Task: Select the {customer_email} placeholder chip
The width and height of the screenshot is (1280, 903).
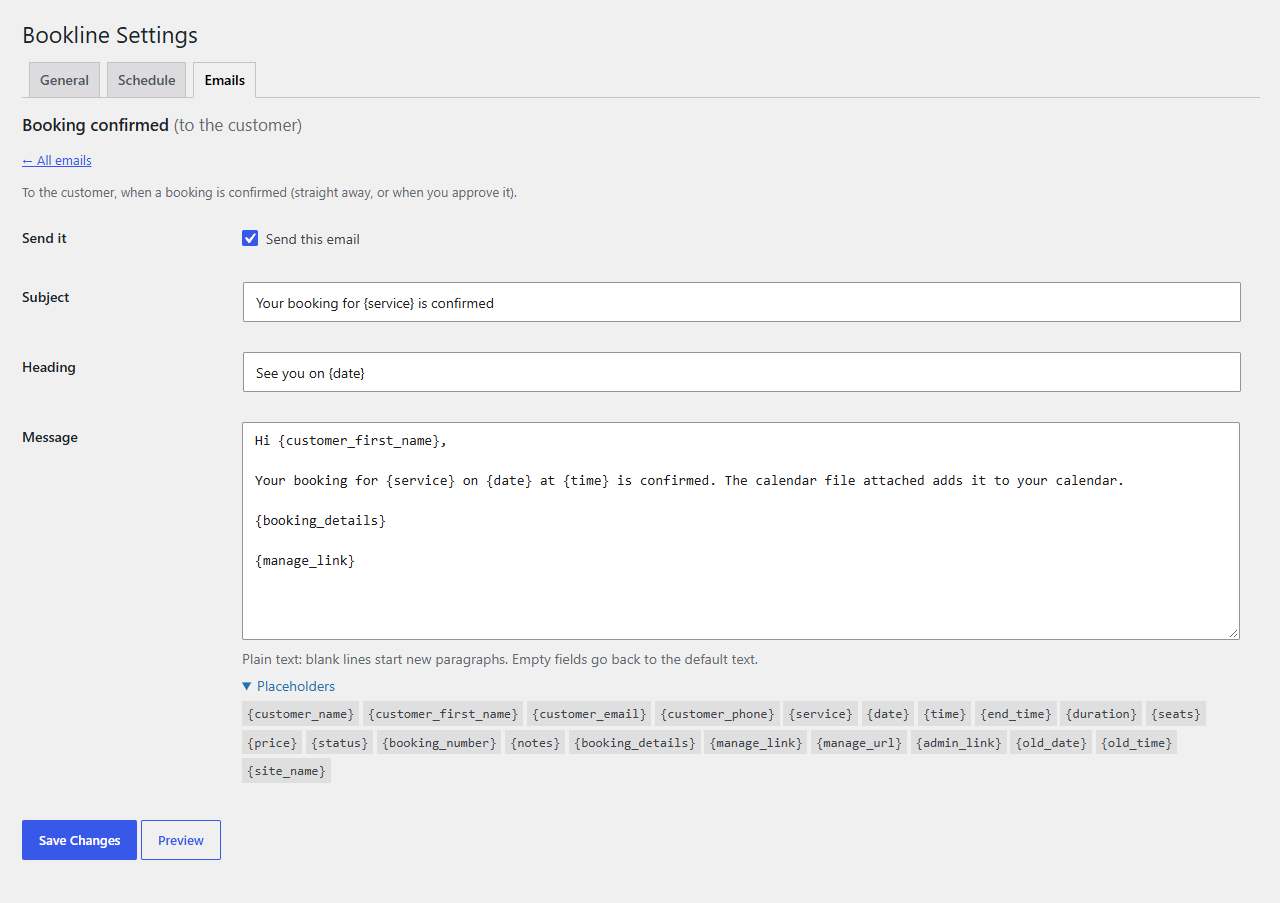Action: coord(589,714)
